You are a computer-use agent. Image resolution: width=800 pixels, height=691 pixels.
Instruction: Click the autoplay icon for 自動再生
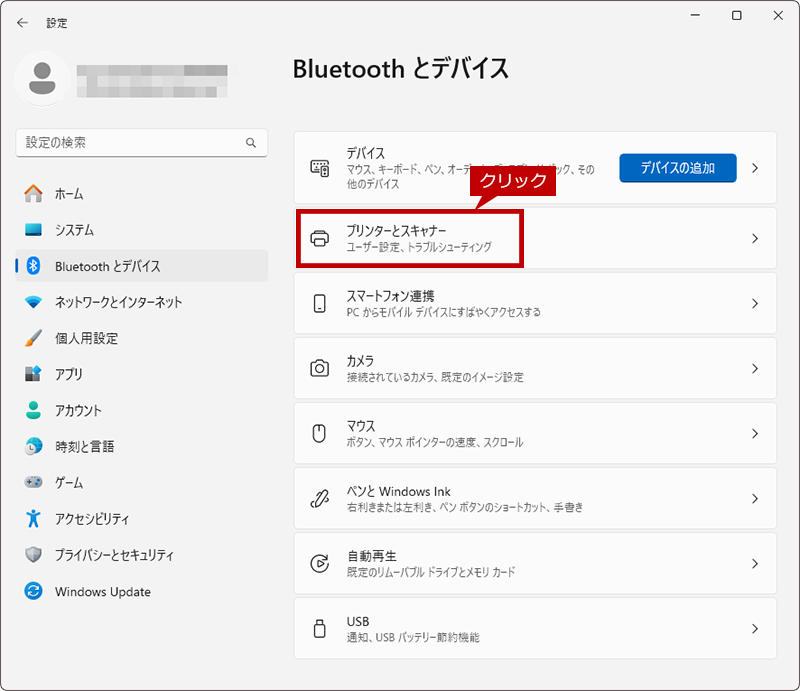coord(320,564)
